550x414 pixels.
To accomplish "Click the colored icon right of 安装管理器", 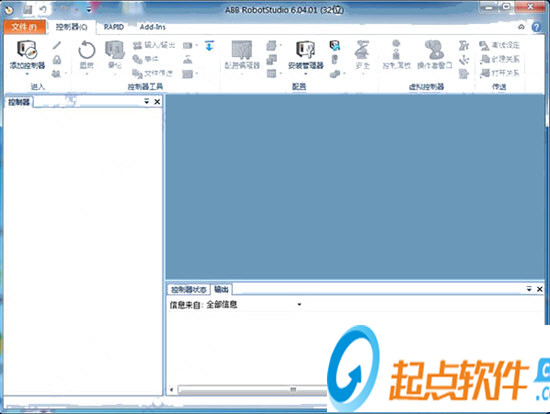I will pos(335,45).
